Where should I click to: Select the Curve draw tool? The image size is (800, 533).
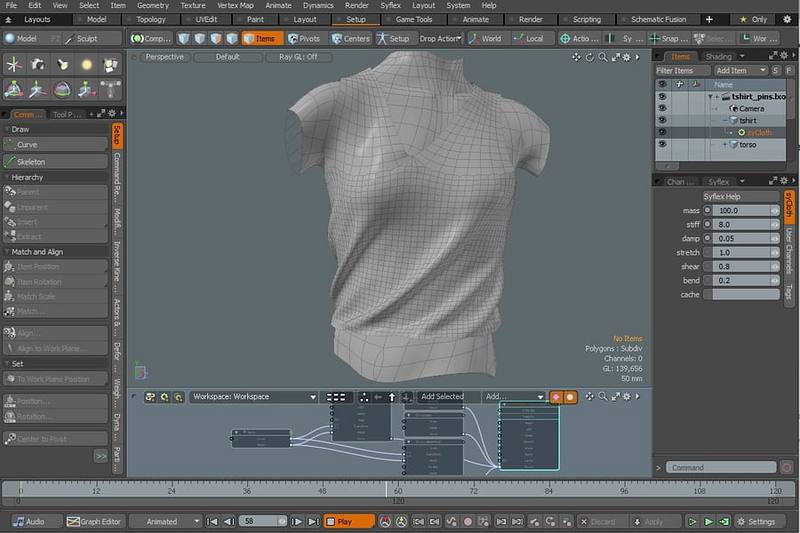coord(56,144)
